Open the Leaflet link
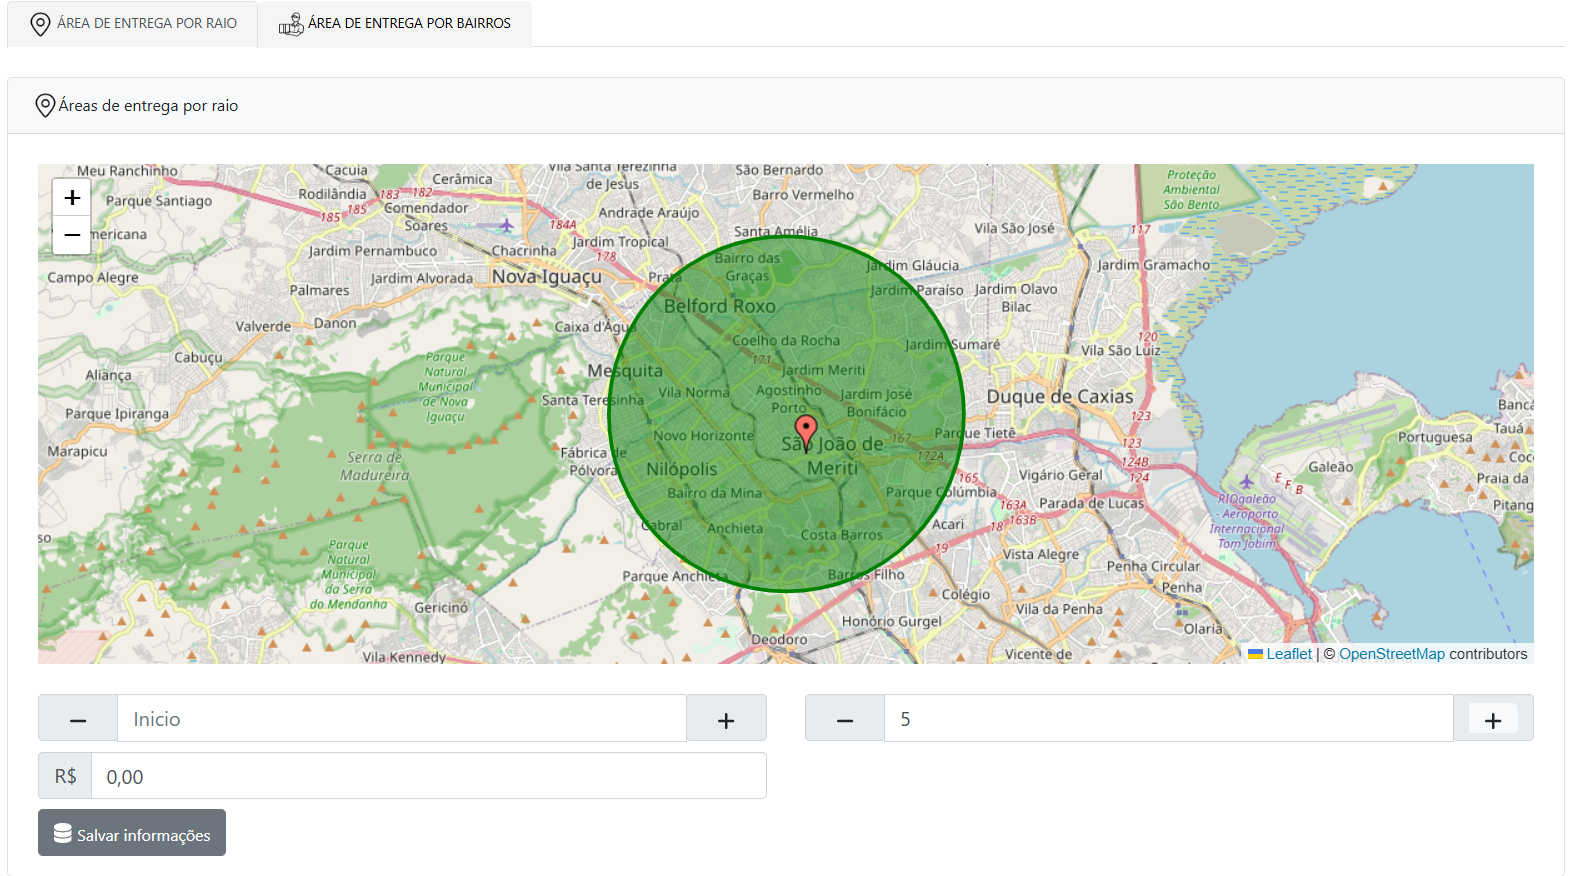 [x=1288, y=654]
